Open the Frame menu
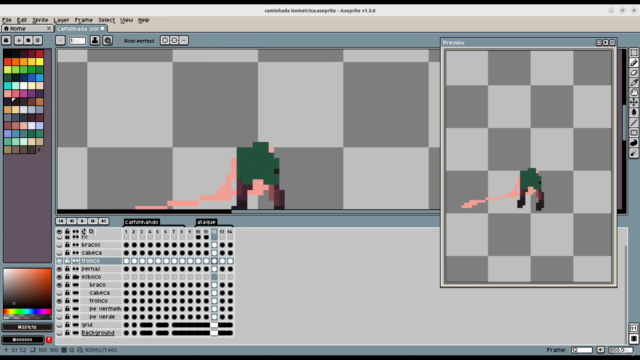Viewport: 640px width, 360px height. click(84, 20)
